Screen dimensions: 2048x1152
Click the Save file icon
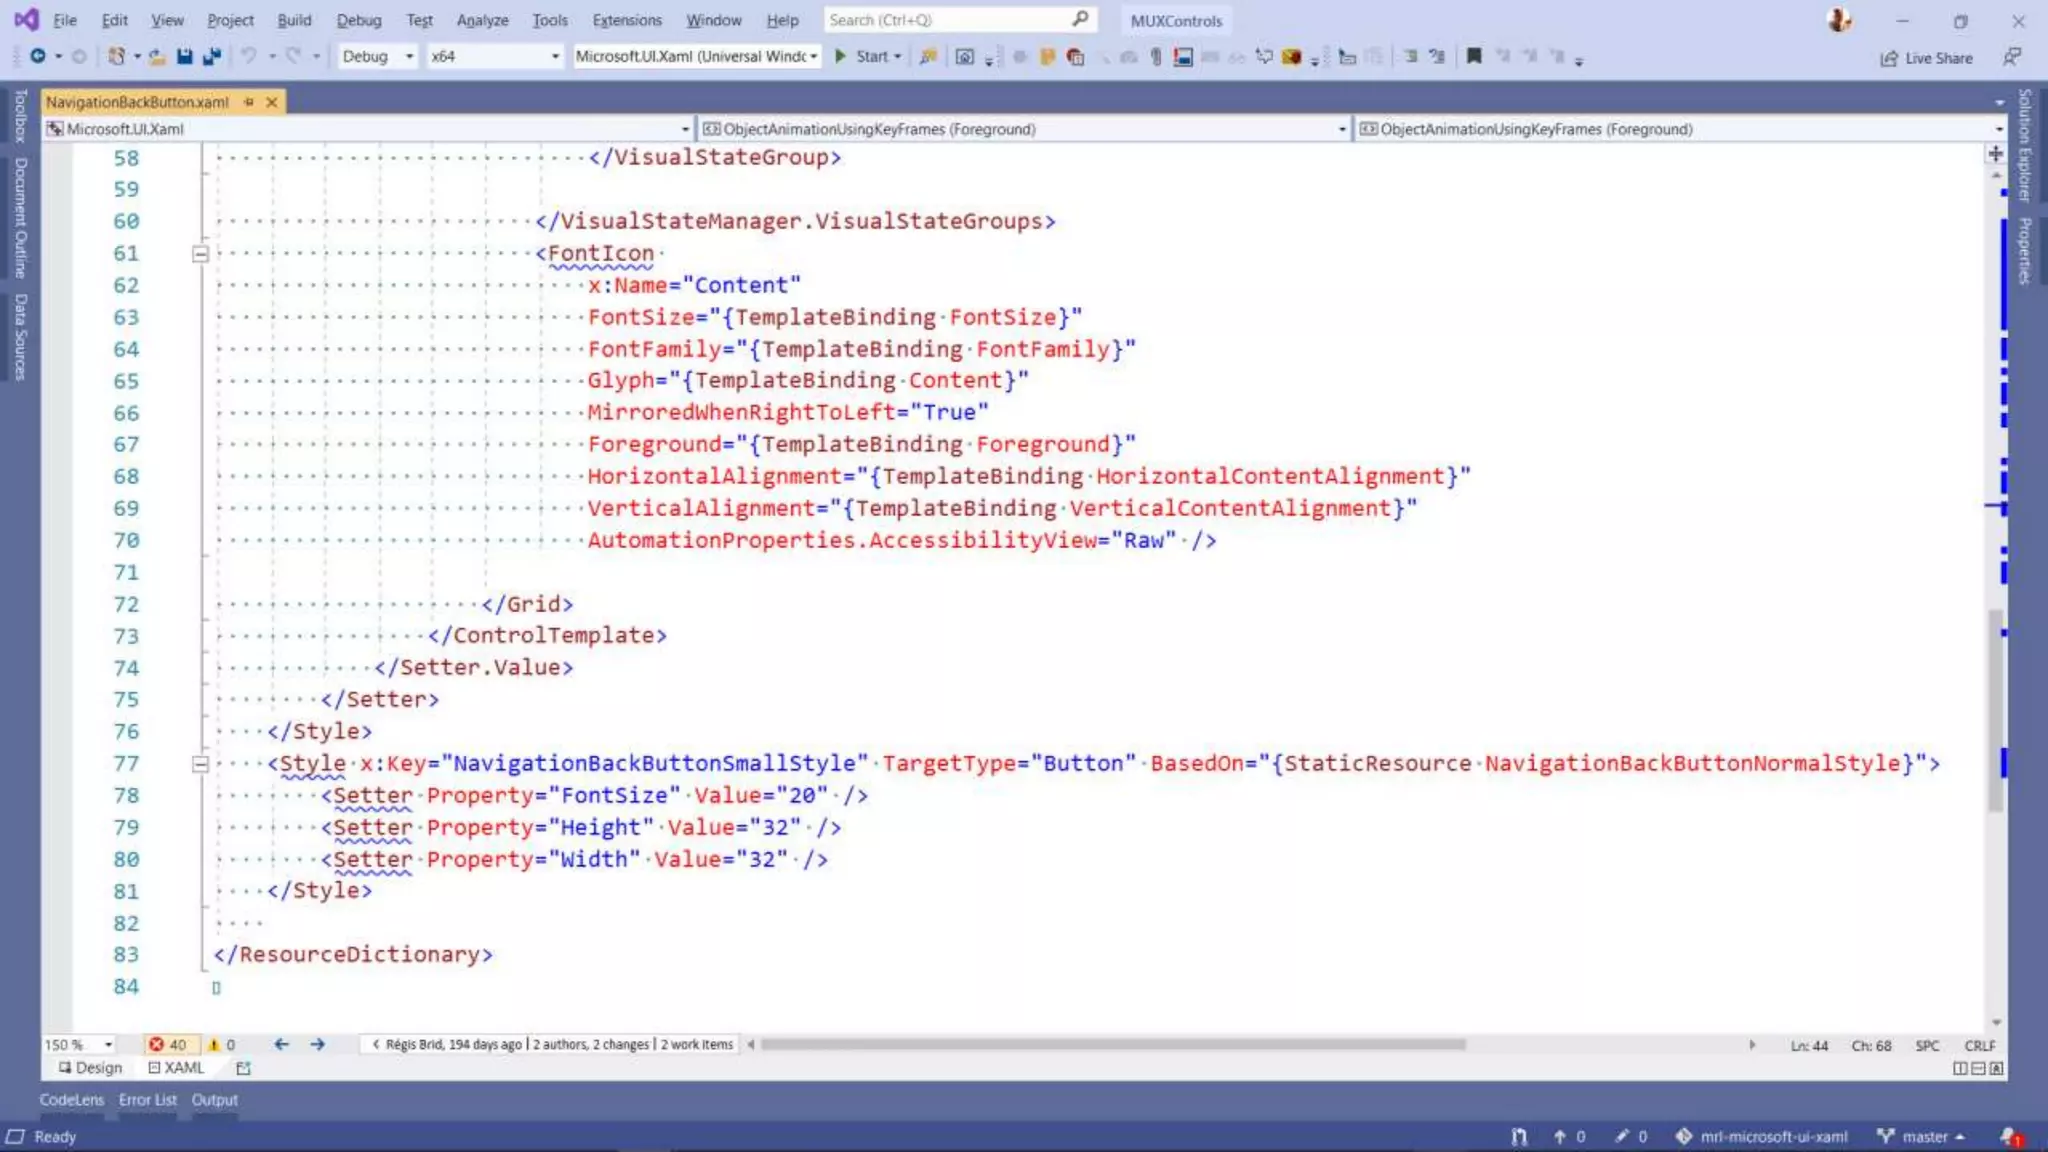[184, 57]
